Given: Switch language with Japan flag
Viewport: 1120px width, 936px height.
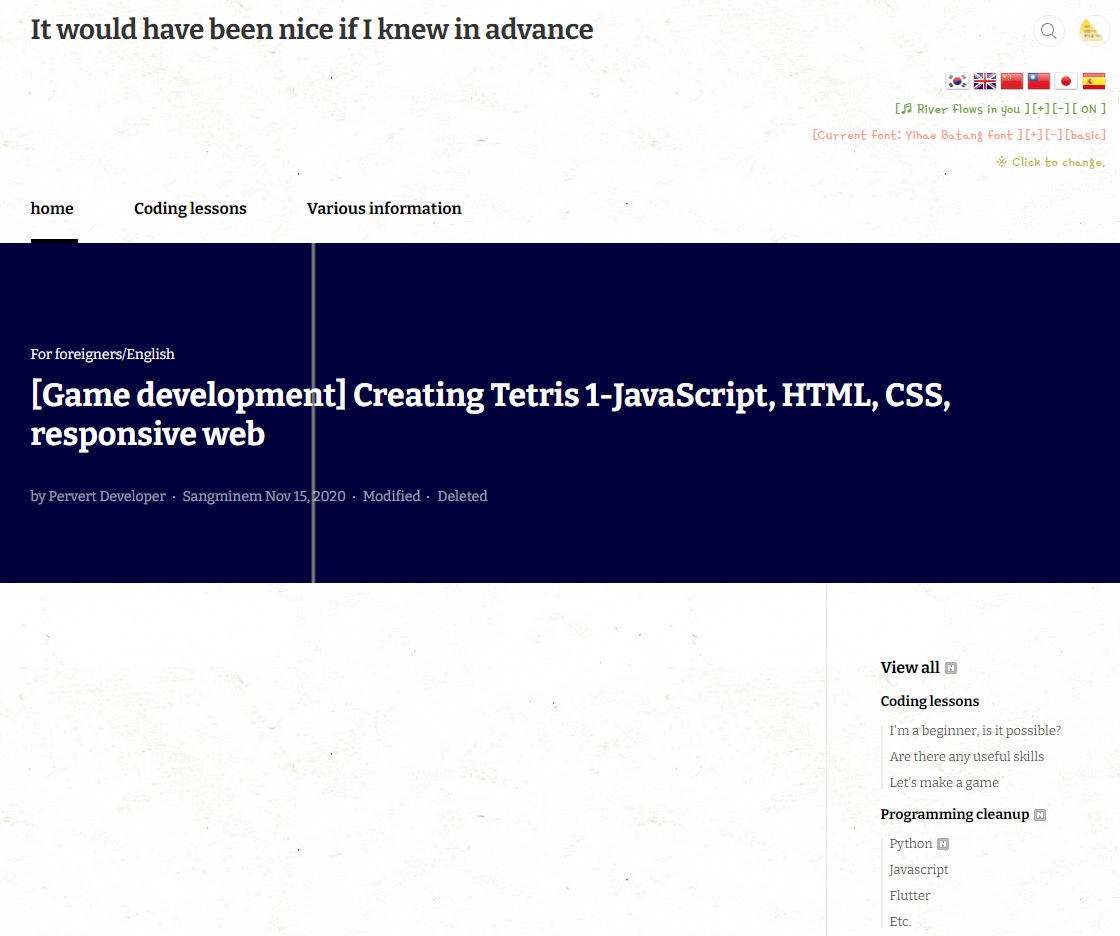Looking at the screenshot, I should tap(1066, 81).
